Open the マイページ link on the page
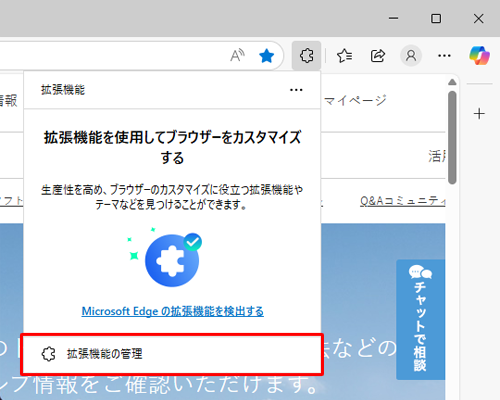The image size is (500, 400). tap(355, 100)
